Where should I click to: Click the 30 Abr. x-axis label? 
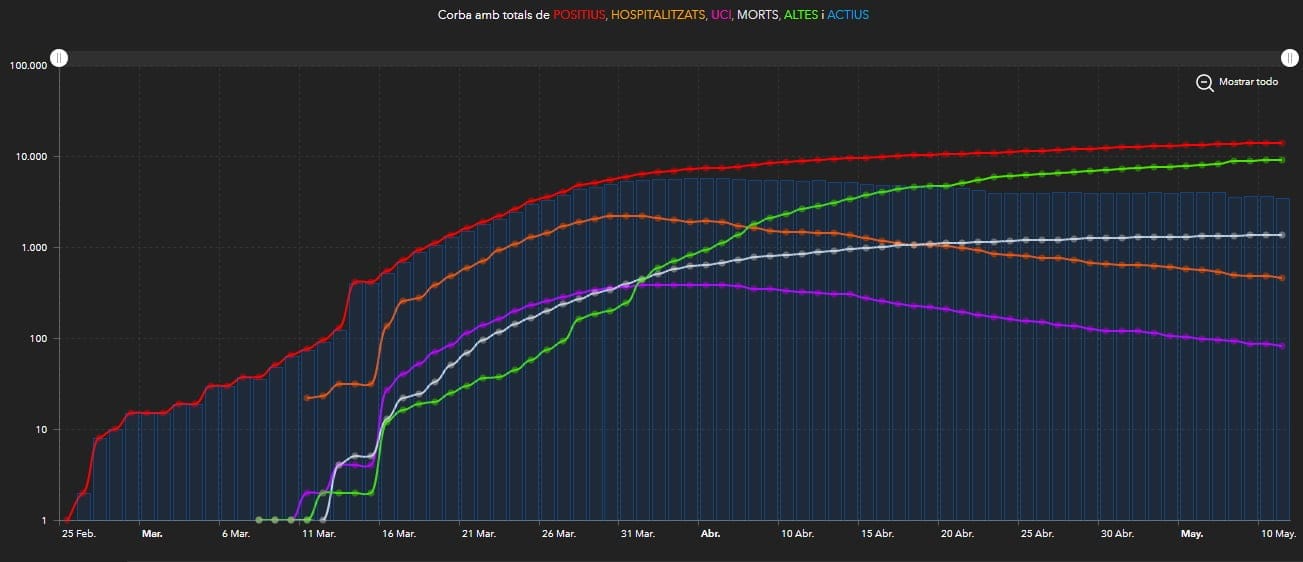click(x=1117, y=534)
